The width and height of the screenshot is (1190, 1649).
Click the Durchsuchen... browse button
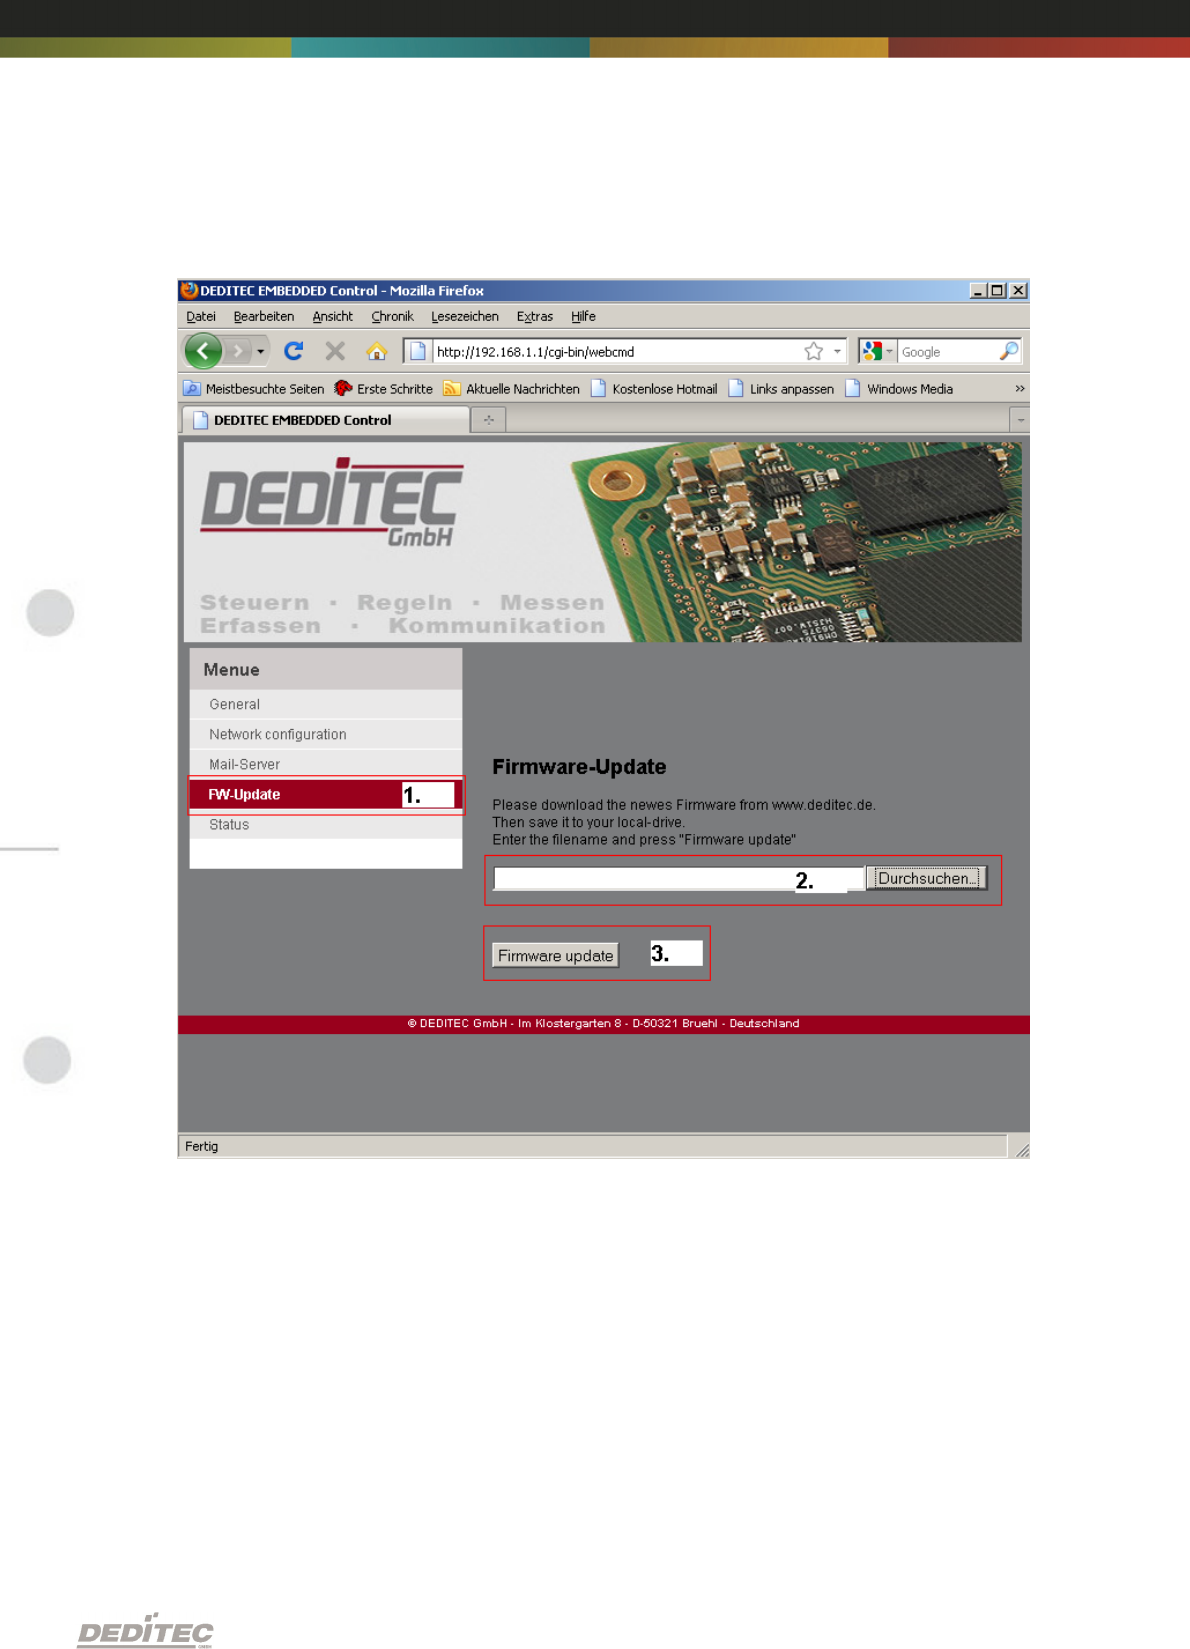tap(926, 878)
